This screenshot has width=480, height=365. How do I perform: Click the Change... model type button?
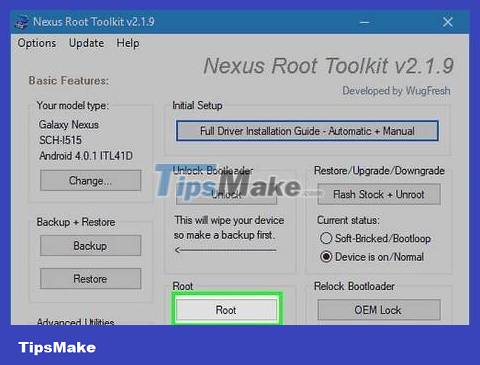pos(90,181)
